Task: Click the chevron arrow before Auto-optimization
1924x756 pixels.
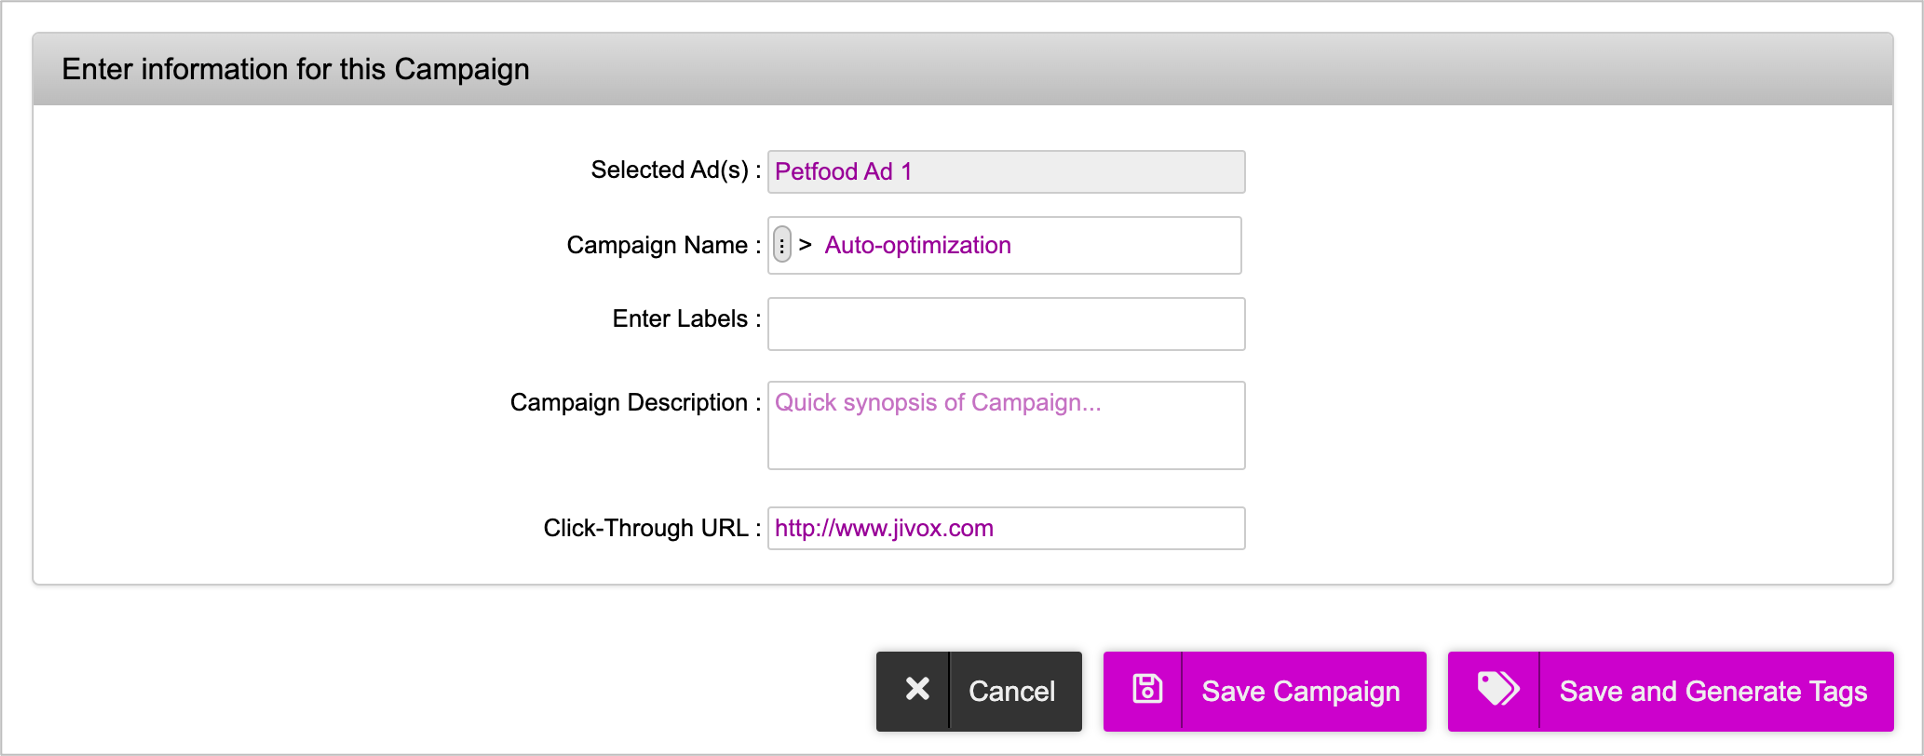Action: [805, 245]
